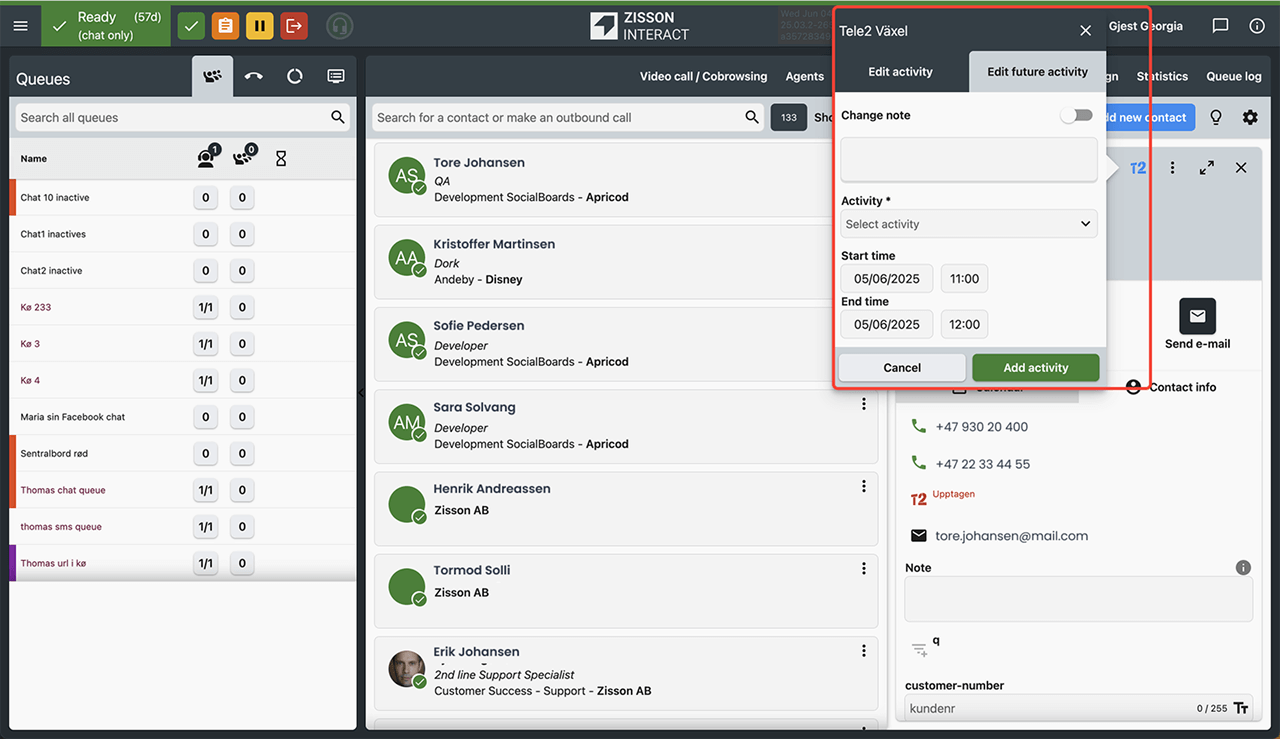This screenshot has width=1280, height=739.
Task: Open the Select activity dropdown
Action: click(969, 224)
